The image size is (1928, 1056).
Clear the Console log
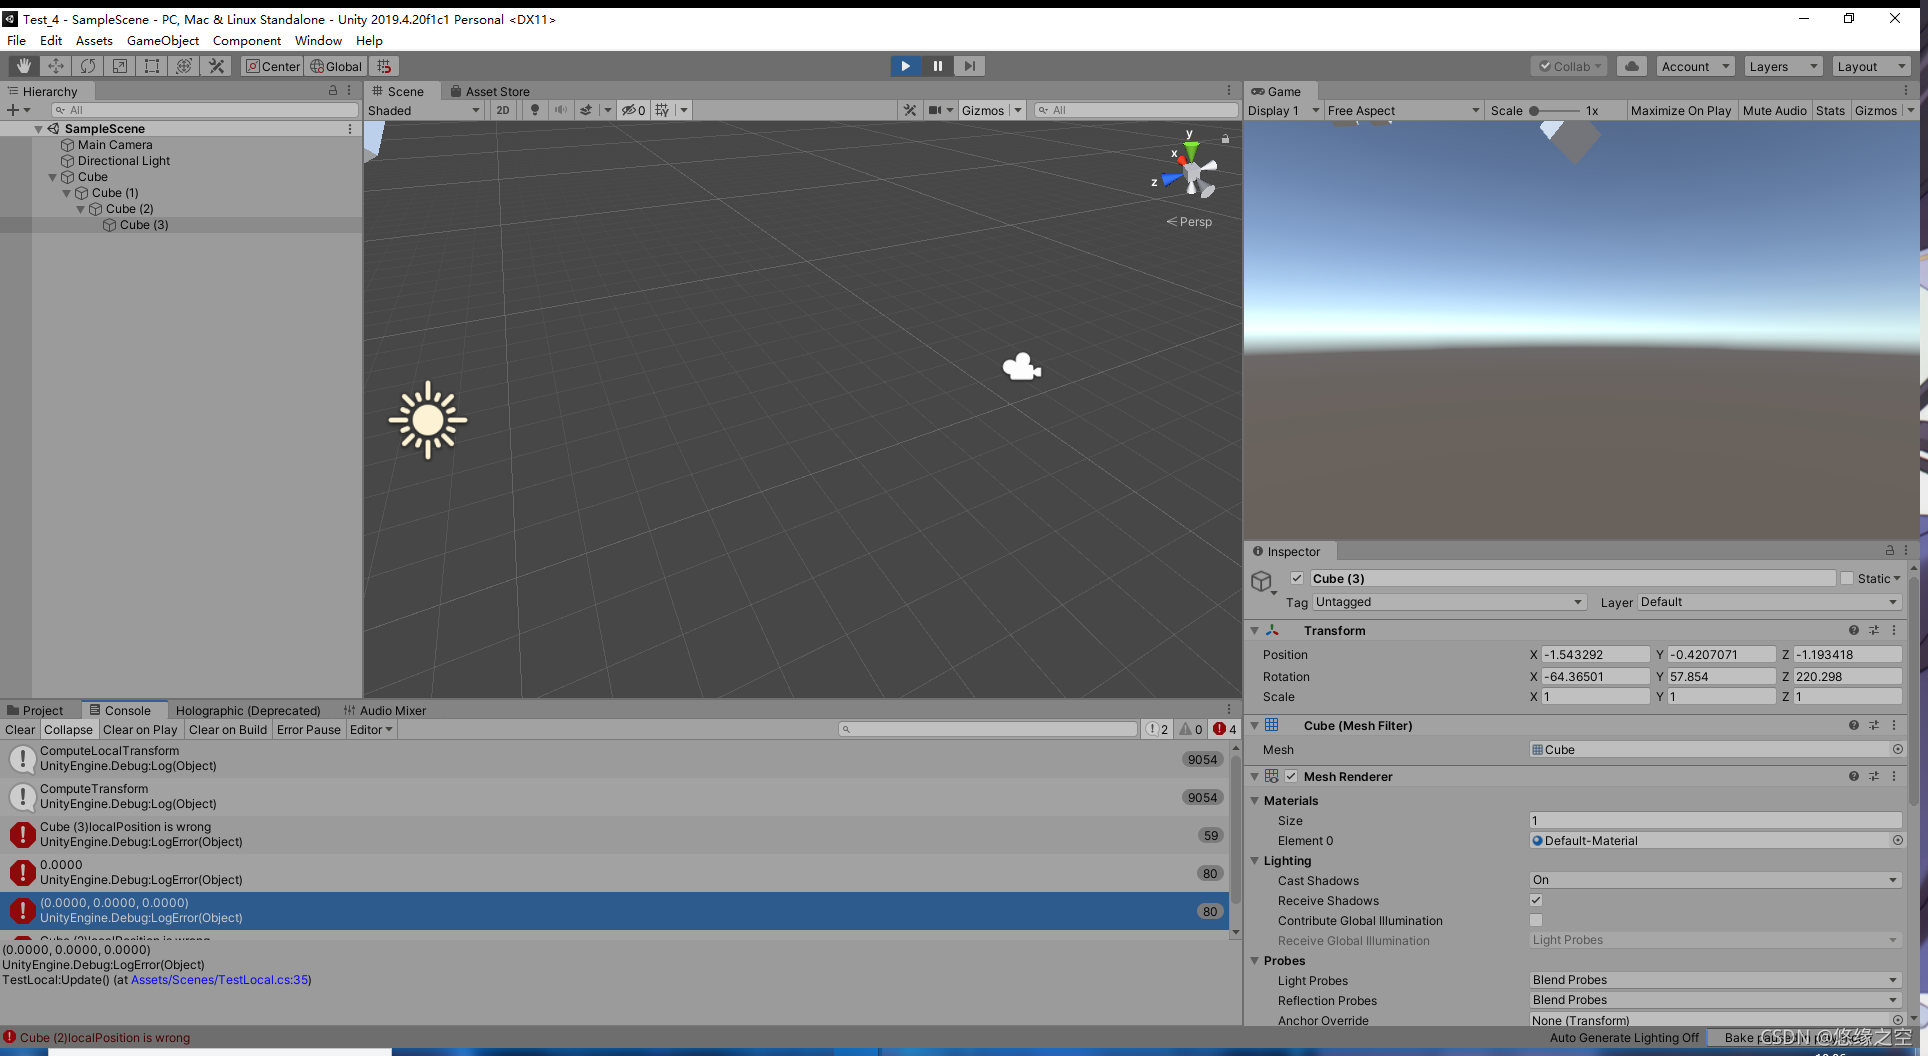click(x=20, y=729)
